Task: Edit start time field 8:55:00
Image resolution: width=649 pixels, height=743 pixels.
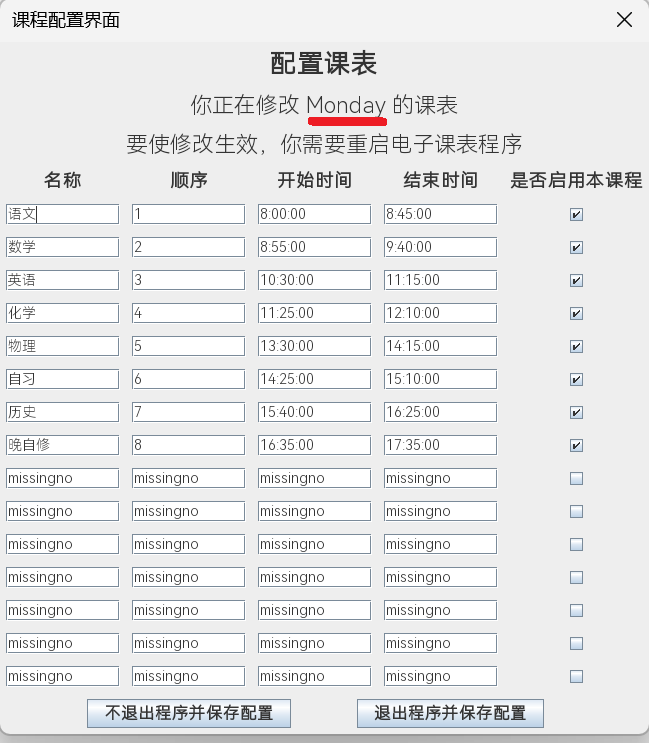Action: 315,247
